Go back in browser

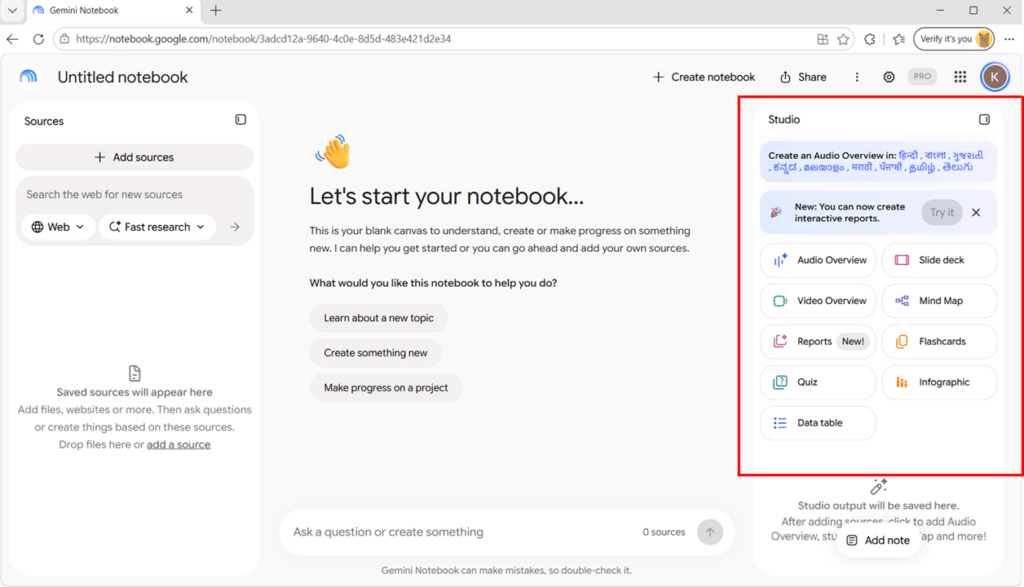[x=12, y=39]
